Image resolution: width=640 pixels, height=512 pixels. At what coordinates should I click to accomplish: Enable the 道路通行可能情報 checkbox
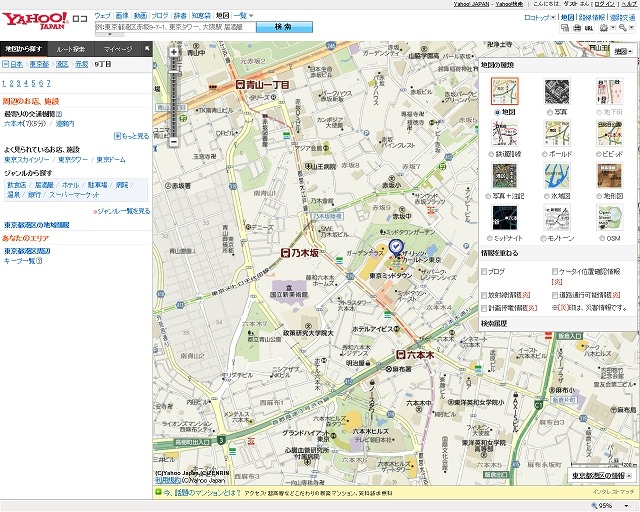[555, 295]
